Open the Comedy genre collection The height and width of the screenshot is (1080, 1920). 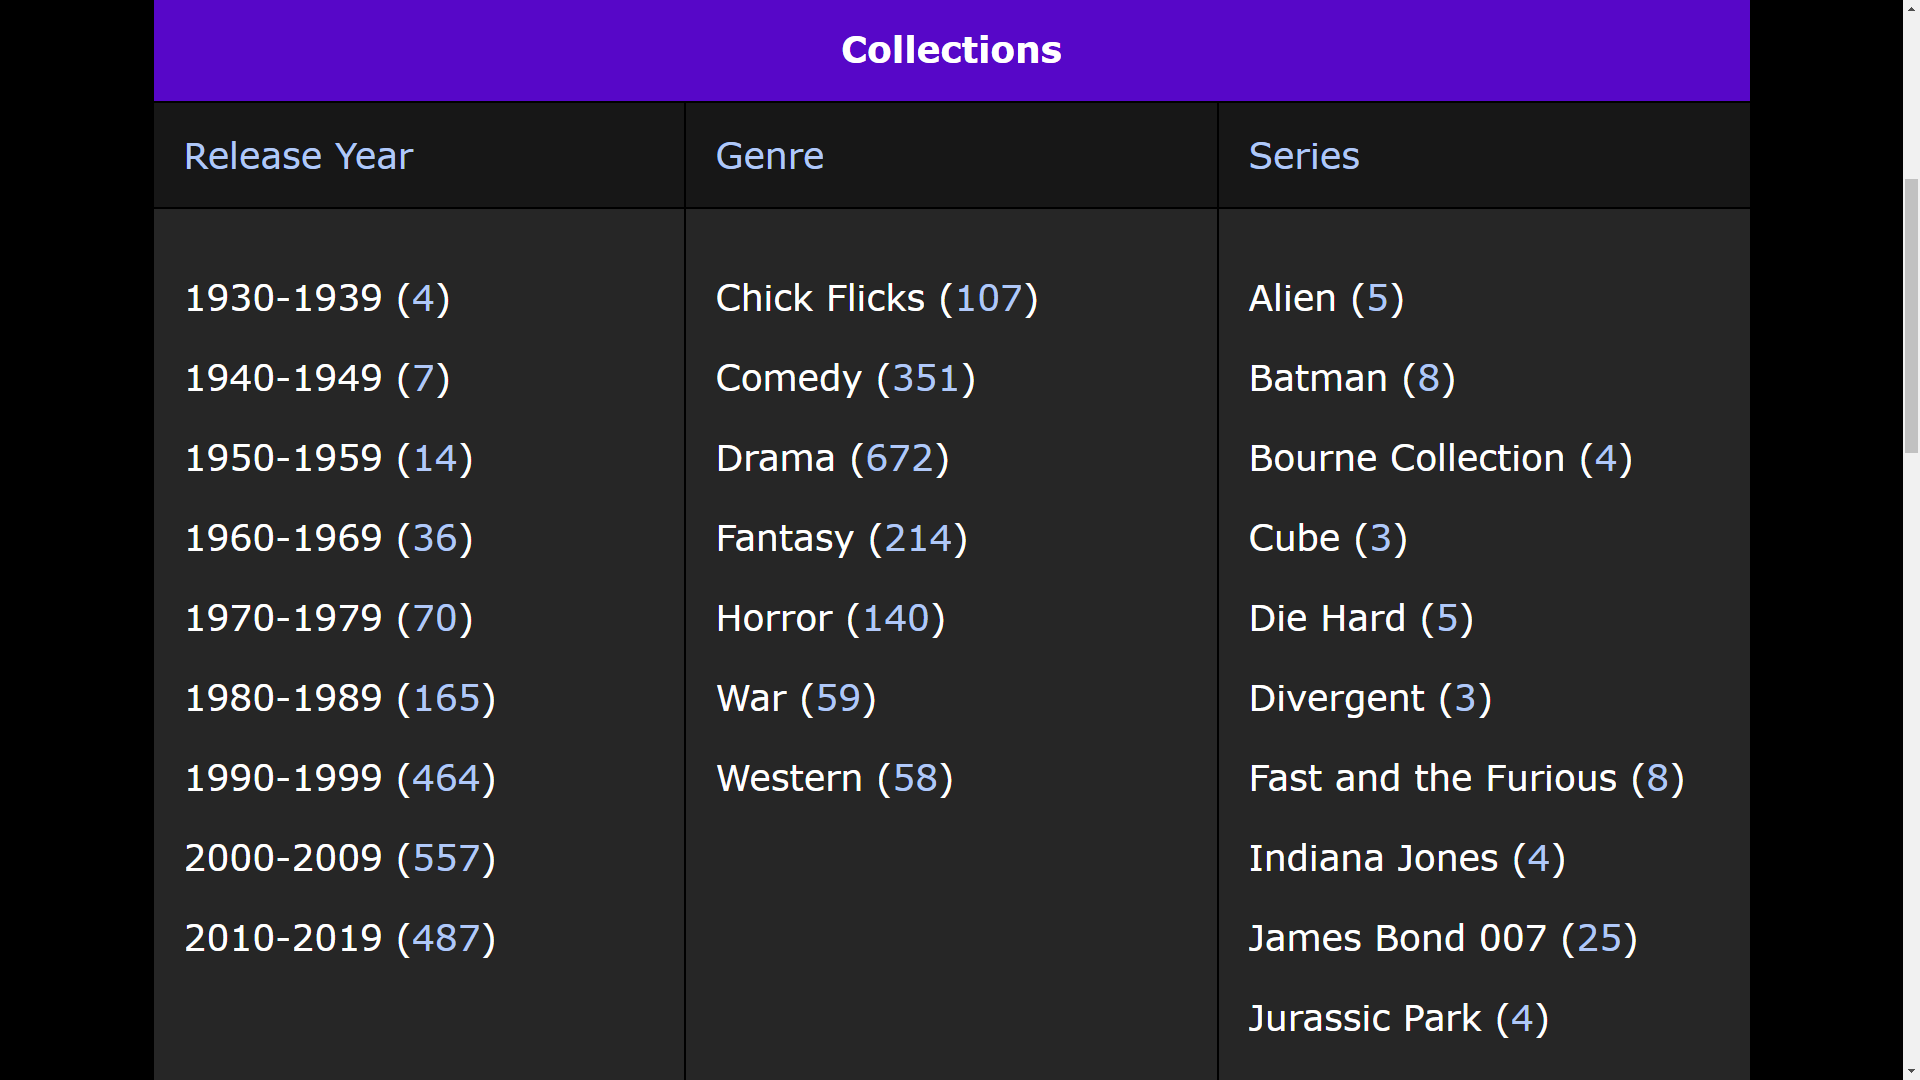pyautogui.click(x=844, y=377)
